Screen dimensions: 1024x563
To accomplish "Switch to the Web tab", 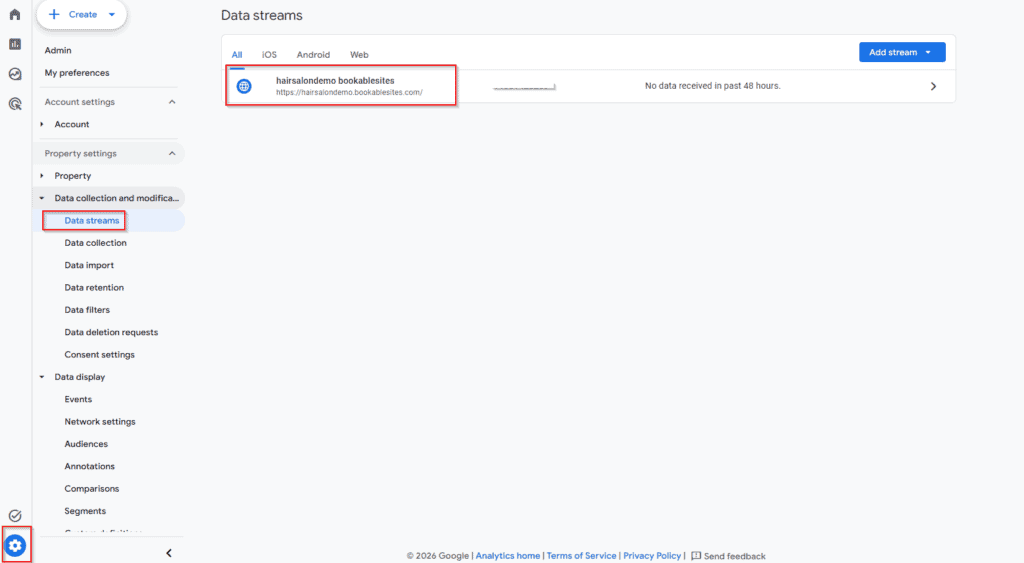I will point(359,55).
